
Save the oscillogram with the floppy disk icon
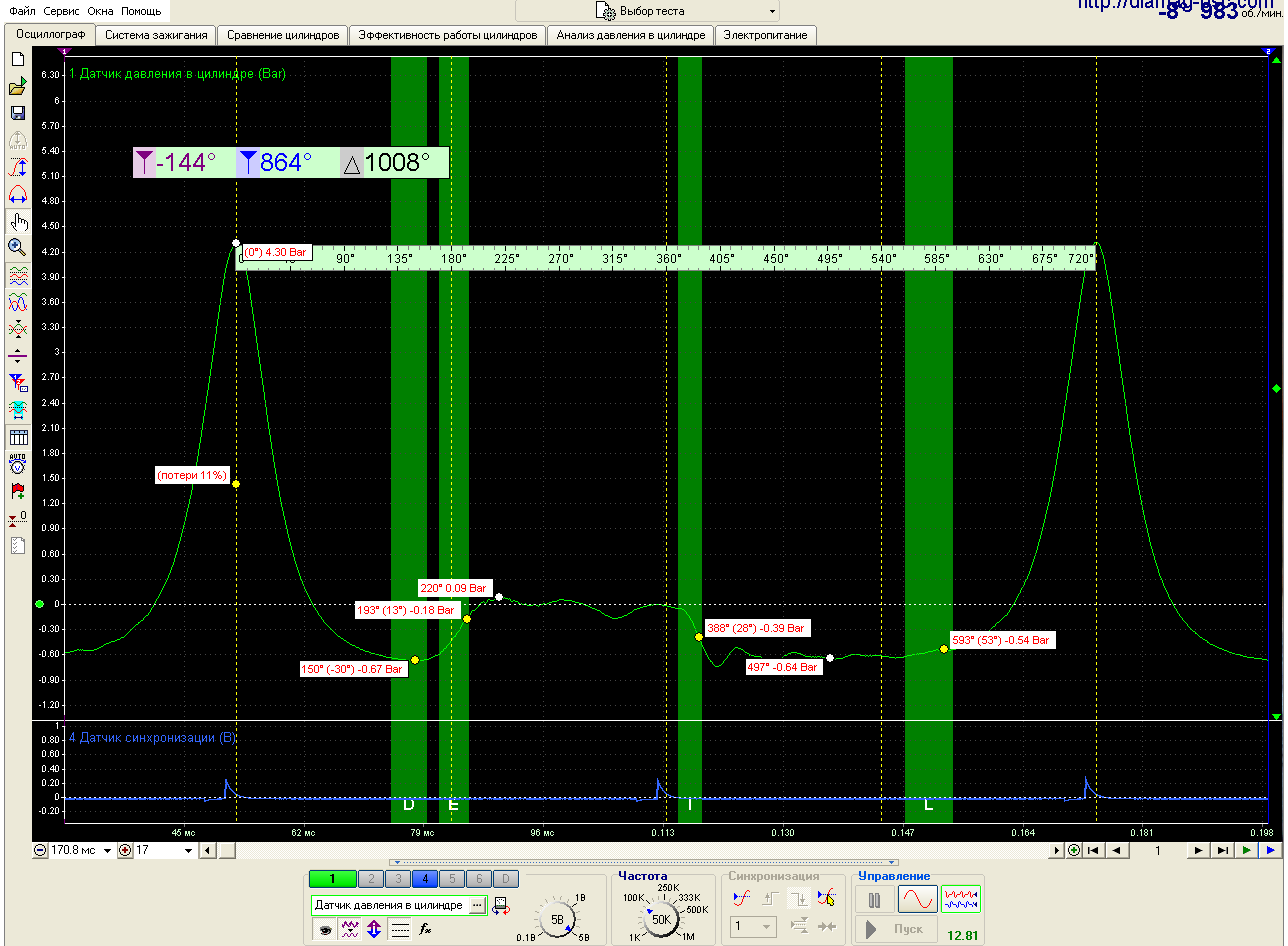pyautogui.click(x=17, y=113)
